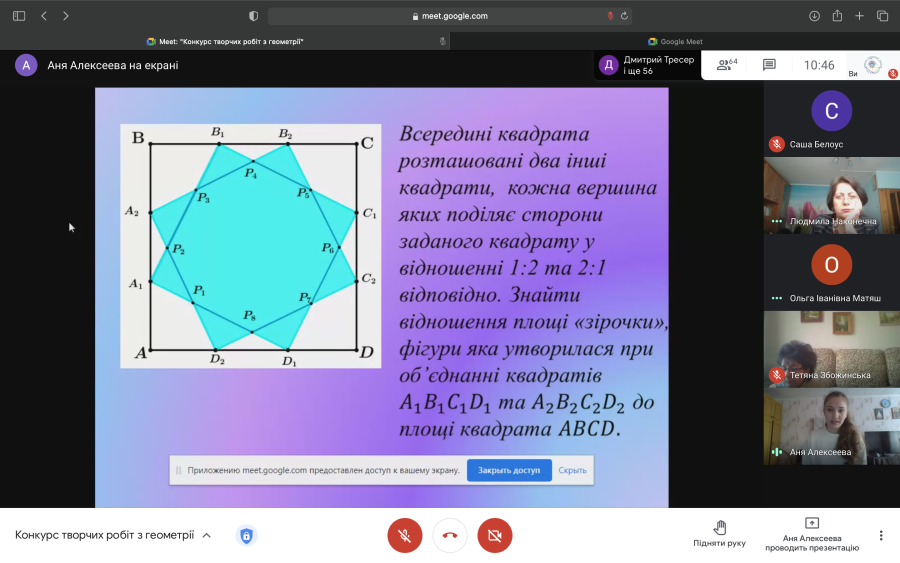Click the Закрыть доступ button
The height and width of the screenshot is (563, 900).
click(509, 470)
